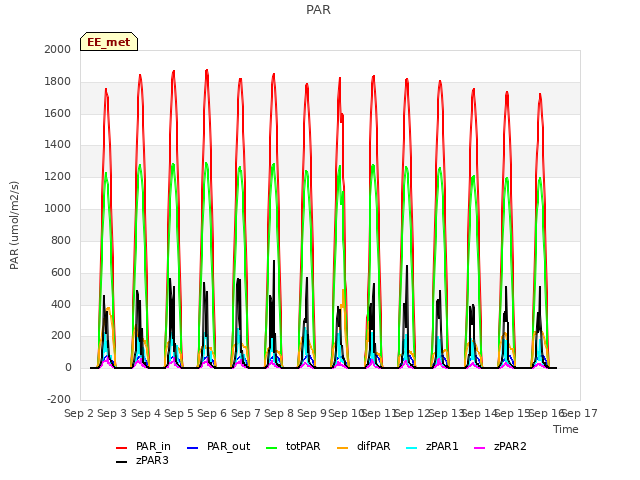Click the 1800 y-axis tick label

tap(58, 81)
